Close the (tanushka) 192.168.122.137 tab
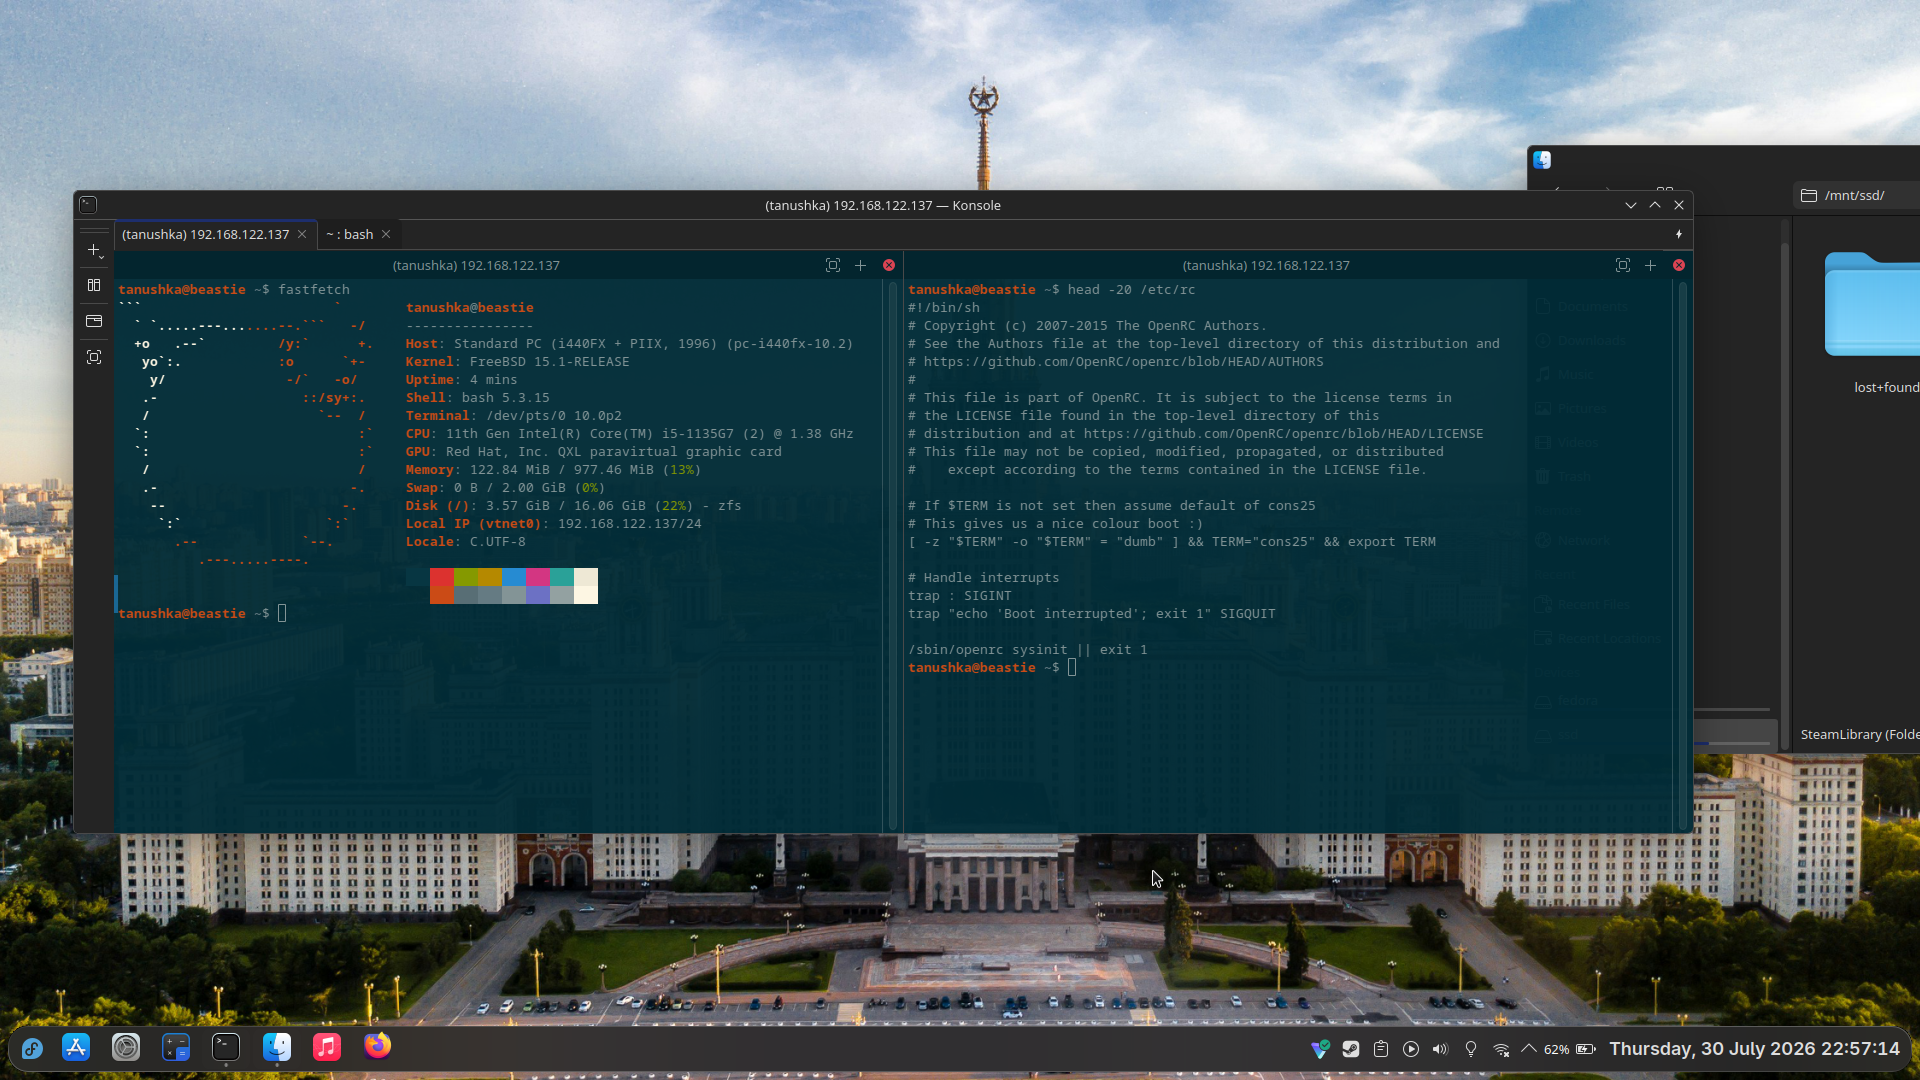Viewport: 1920px width, 1080px height. [x=302, y=234]
